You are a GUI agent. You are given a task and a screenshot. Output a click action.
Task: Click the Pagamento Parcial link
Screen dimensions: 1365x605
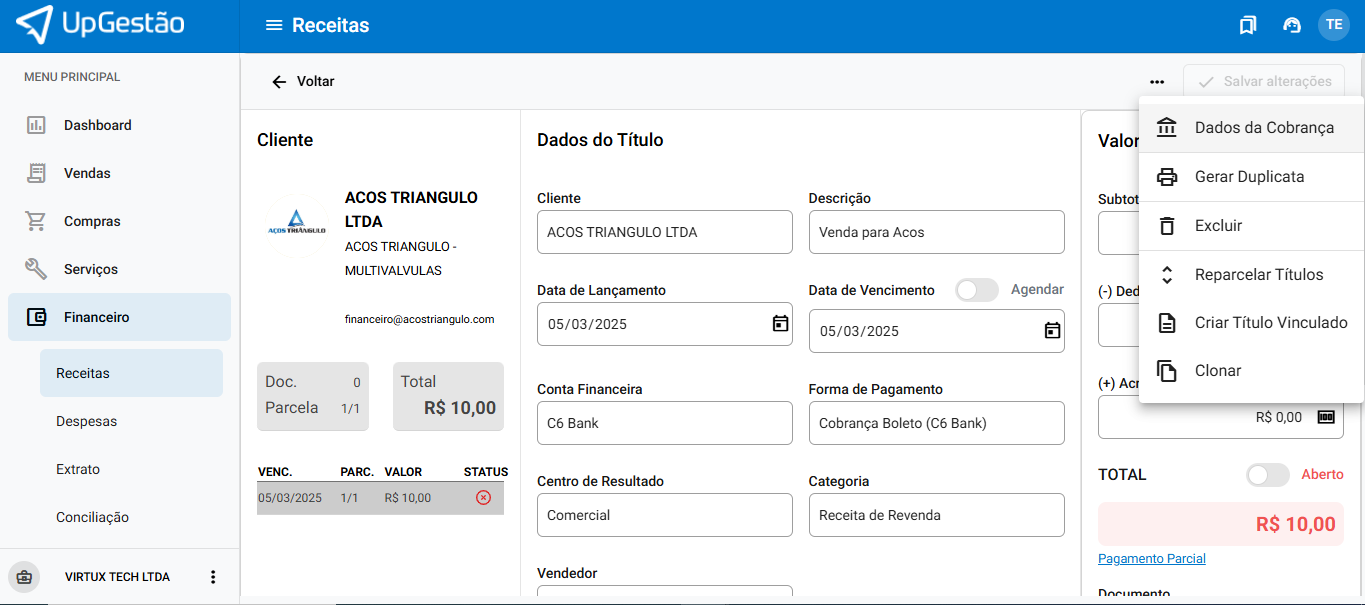click(1151, 559)
